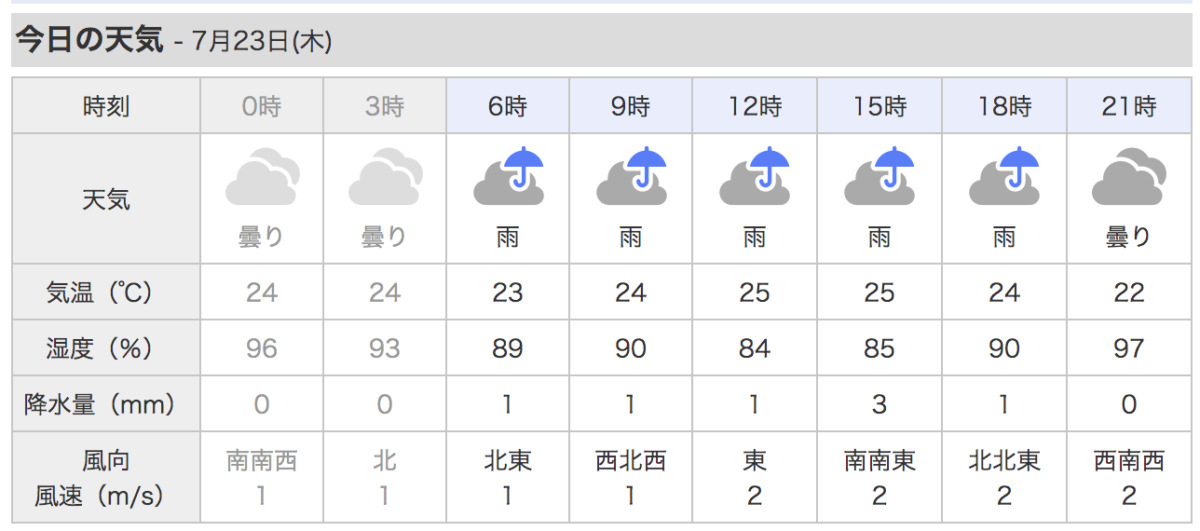Image resolution: width=1200 pixels, height=531 pixels.
Task: Select the rain icon under 18時
Action: click(1004, 177)
